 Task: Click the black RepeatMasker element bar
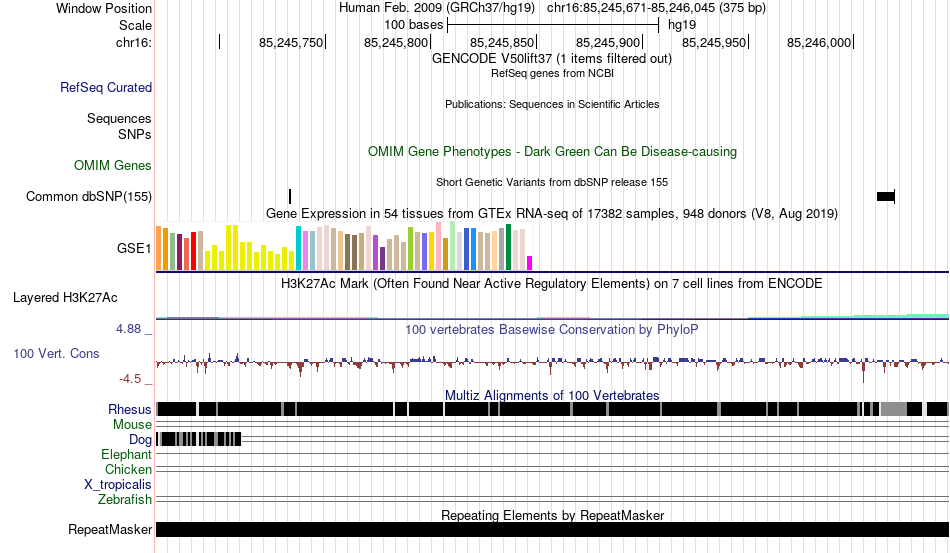click(552, 529)
